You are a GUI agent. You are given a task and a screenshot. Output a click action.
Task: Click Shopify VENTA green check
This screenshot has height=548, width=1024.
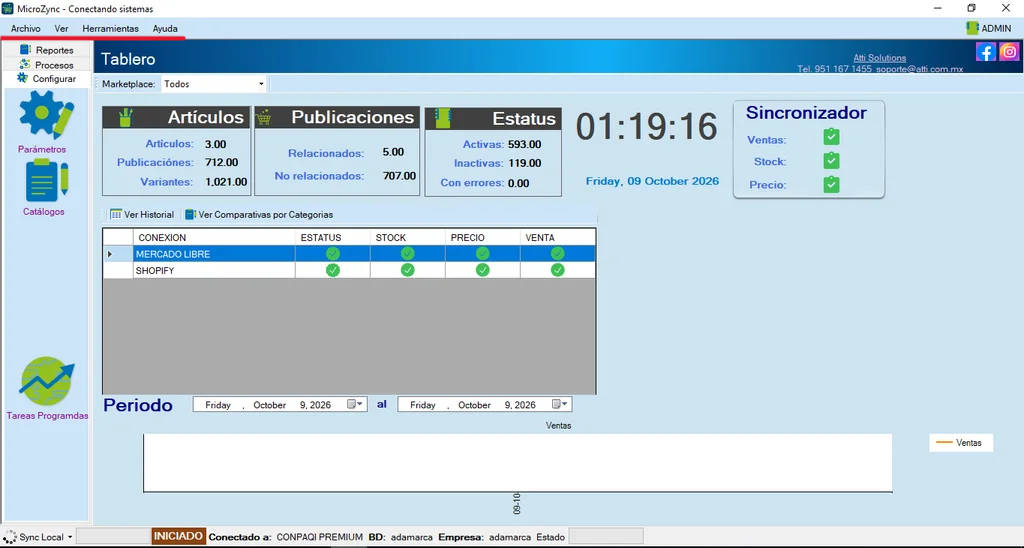[557, 270]
